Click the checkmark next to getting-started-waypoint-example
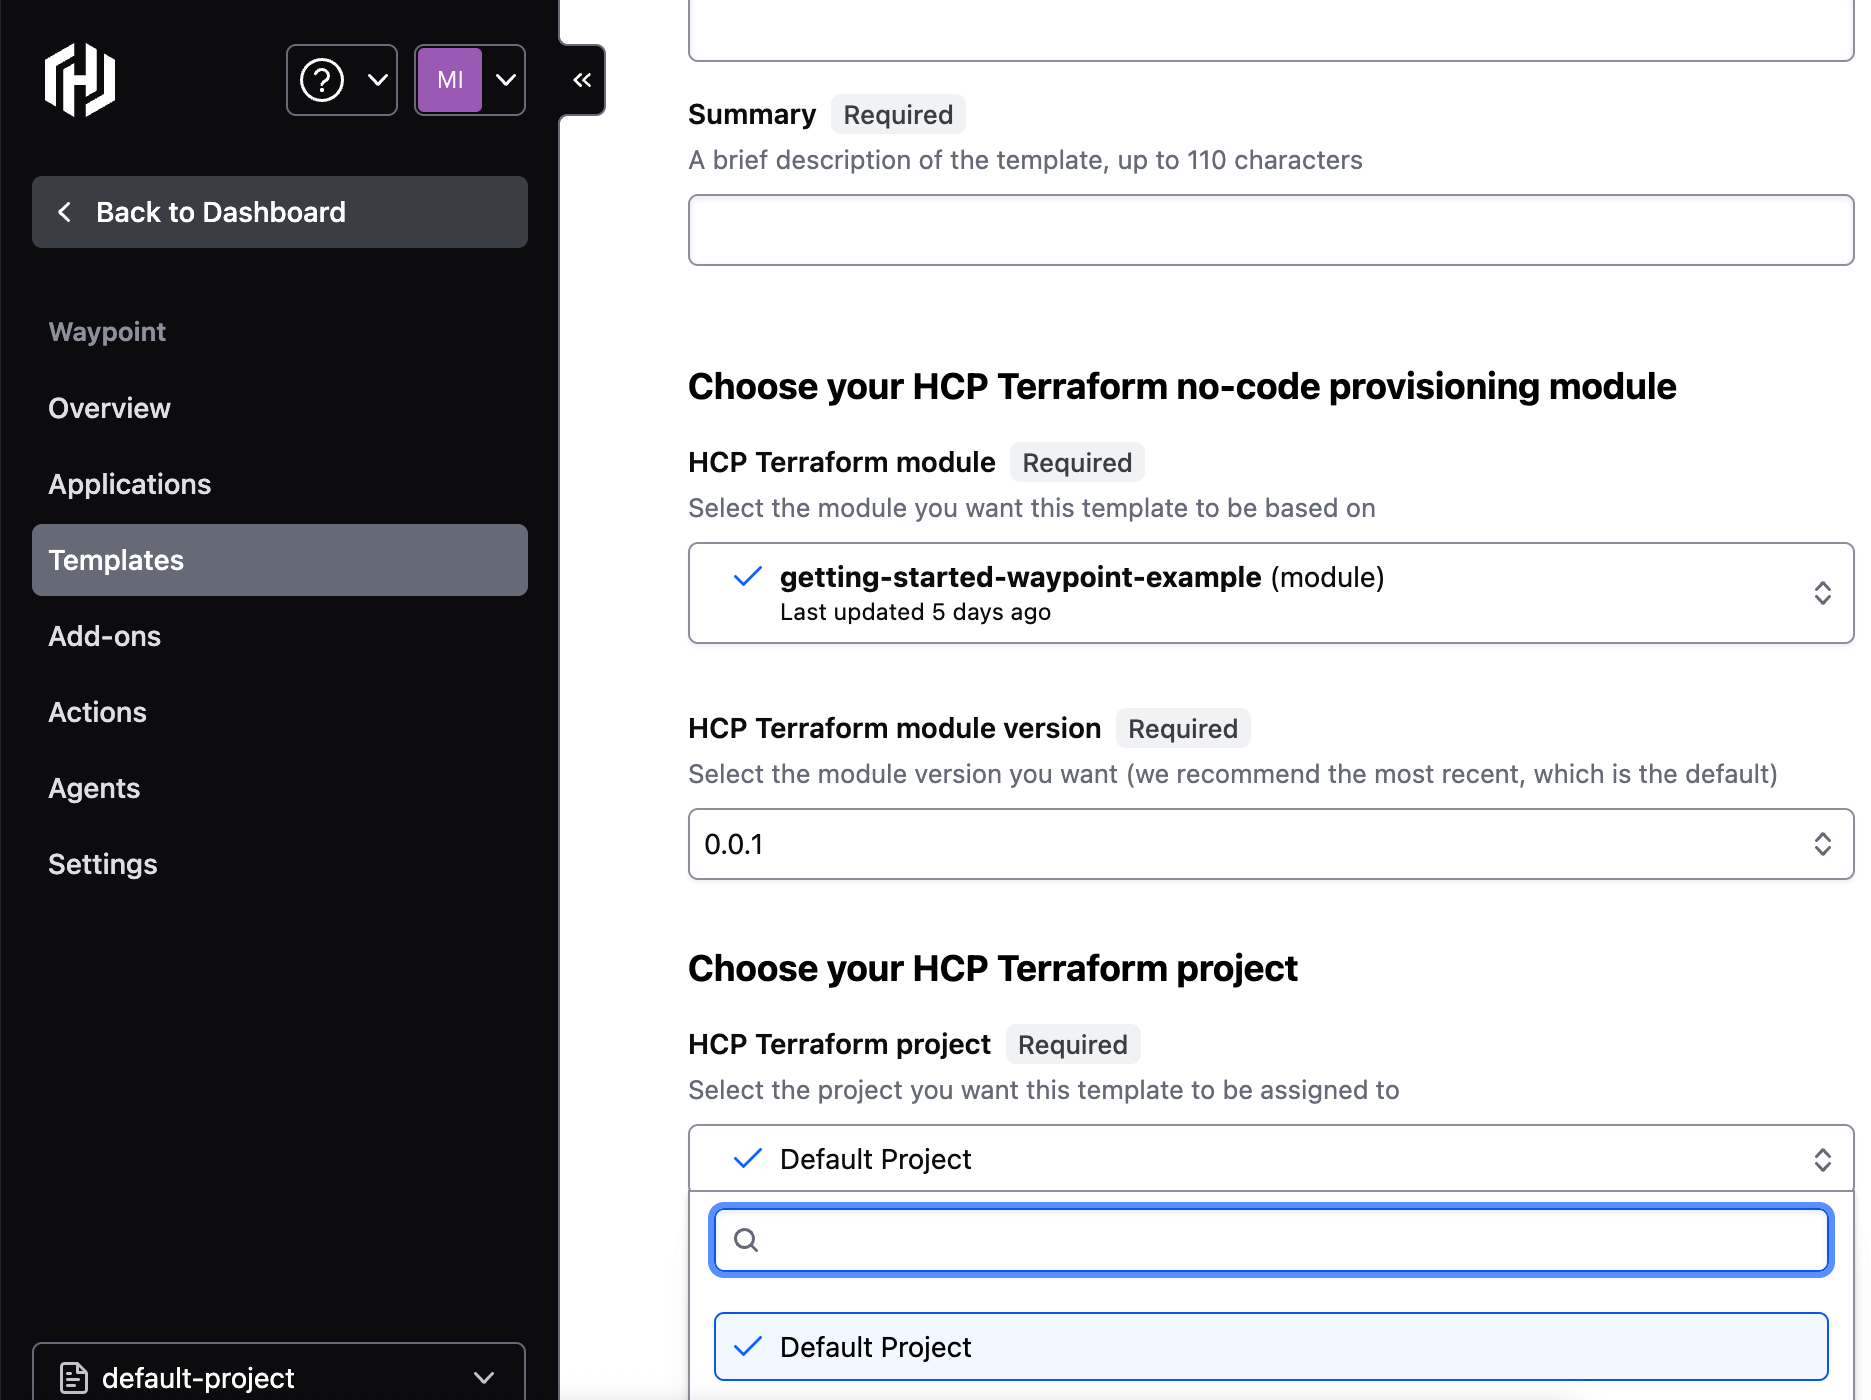The image size is (1871, 1400). click(x=747, y=577)
